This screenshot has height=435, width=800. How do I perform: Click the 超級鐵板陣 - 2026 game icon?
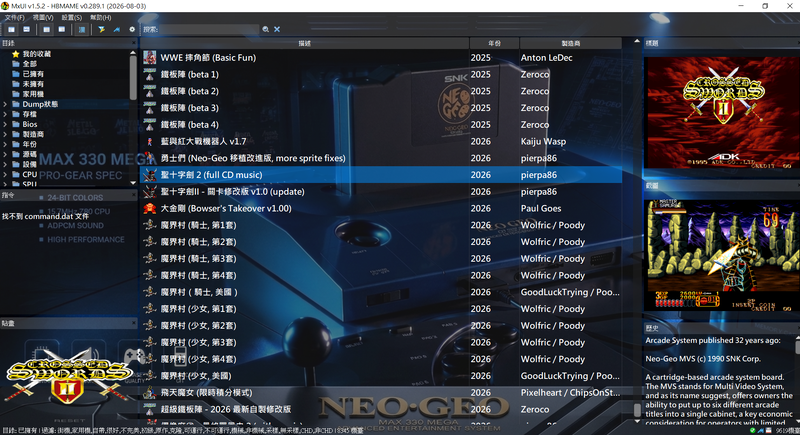[149, 410]
